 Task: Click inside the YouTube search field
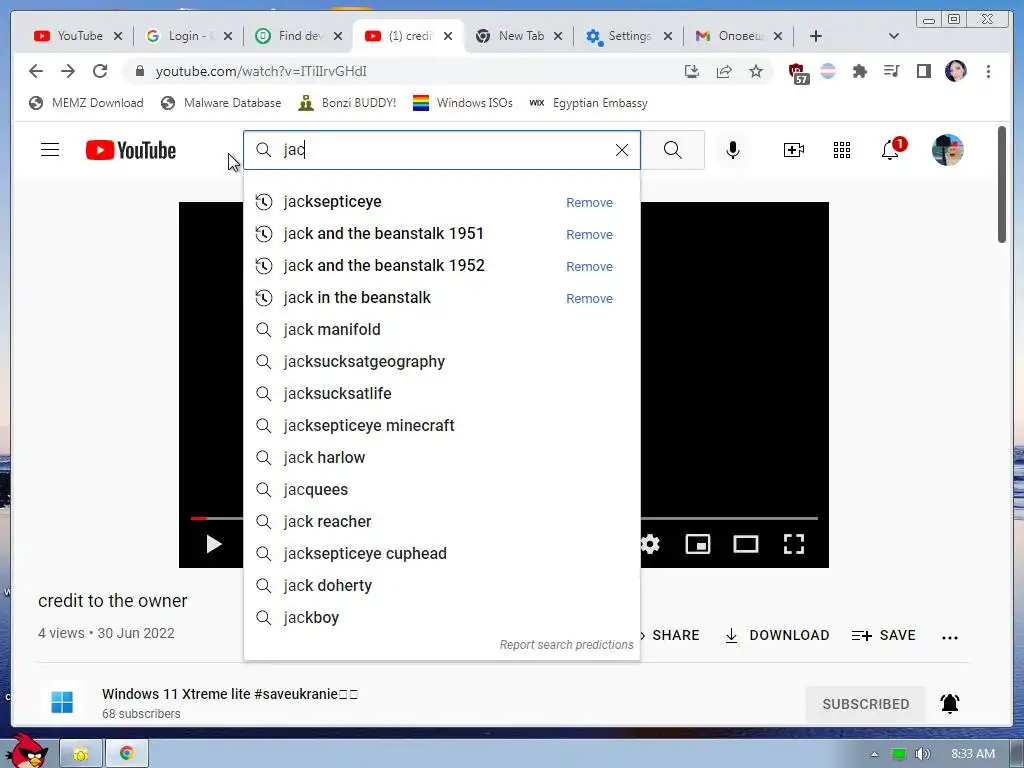click(442, 150)
